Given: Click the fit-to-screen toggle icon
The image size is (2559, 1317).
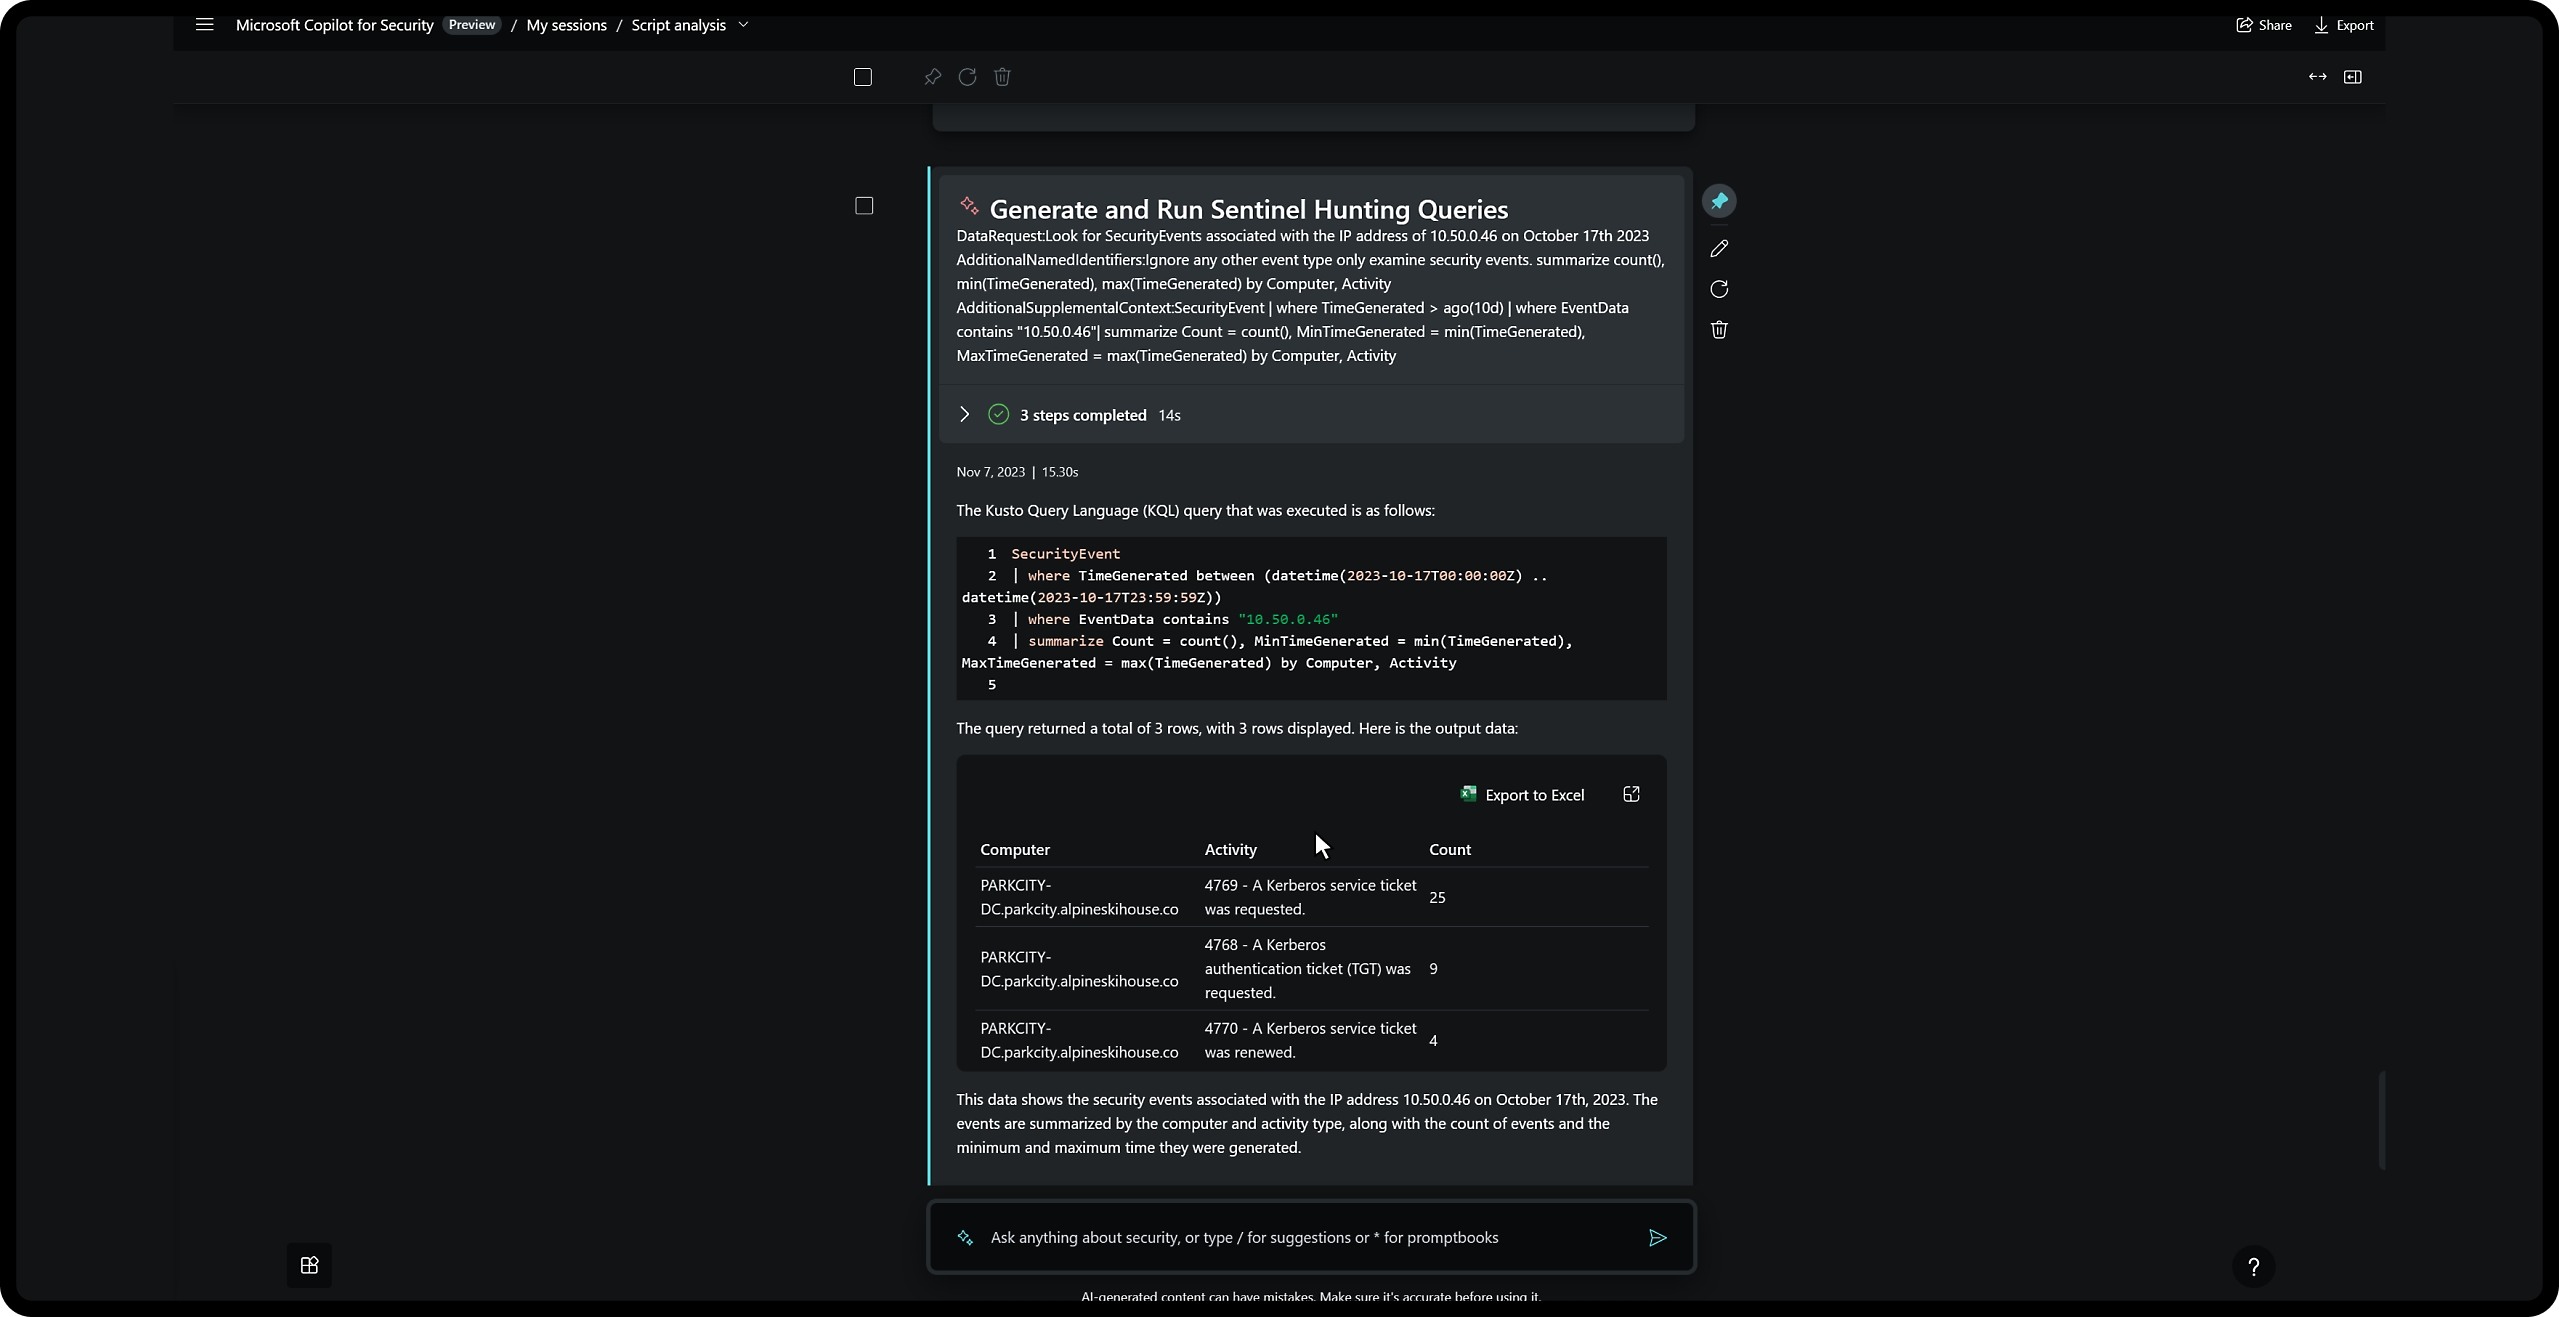Looking at the screenshot, I should coord(2317,76).
